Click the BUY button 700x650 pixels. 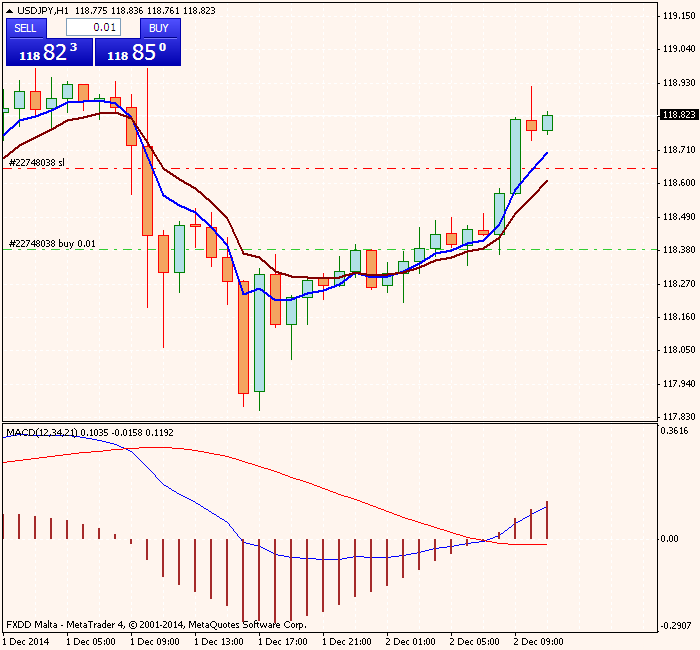pos(158,28)
